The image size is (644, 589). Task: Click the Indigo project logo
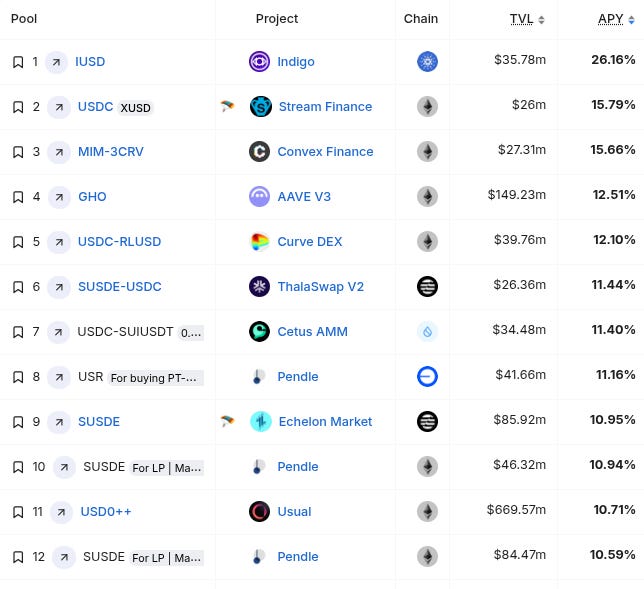pos(260,62)
